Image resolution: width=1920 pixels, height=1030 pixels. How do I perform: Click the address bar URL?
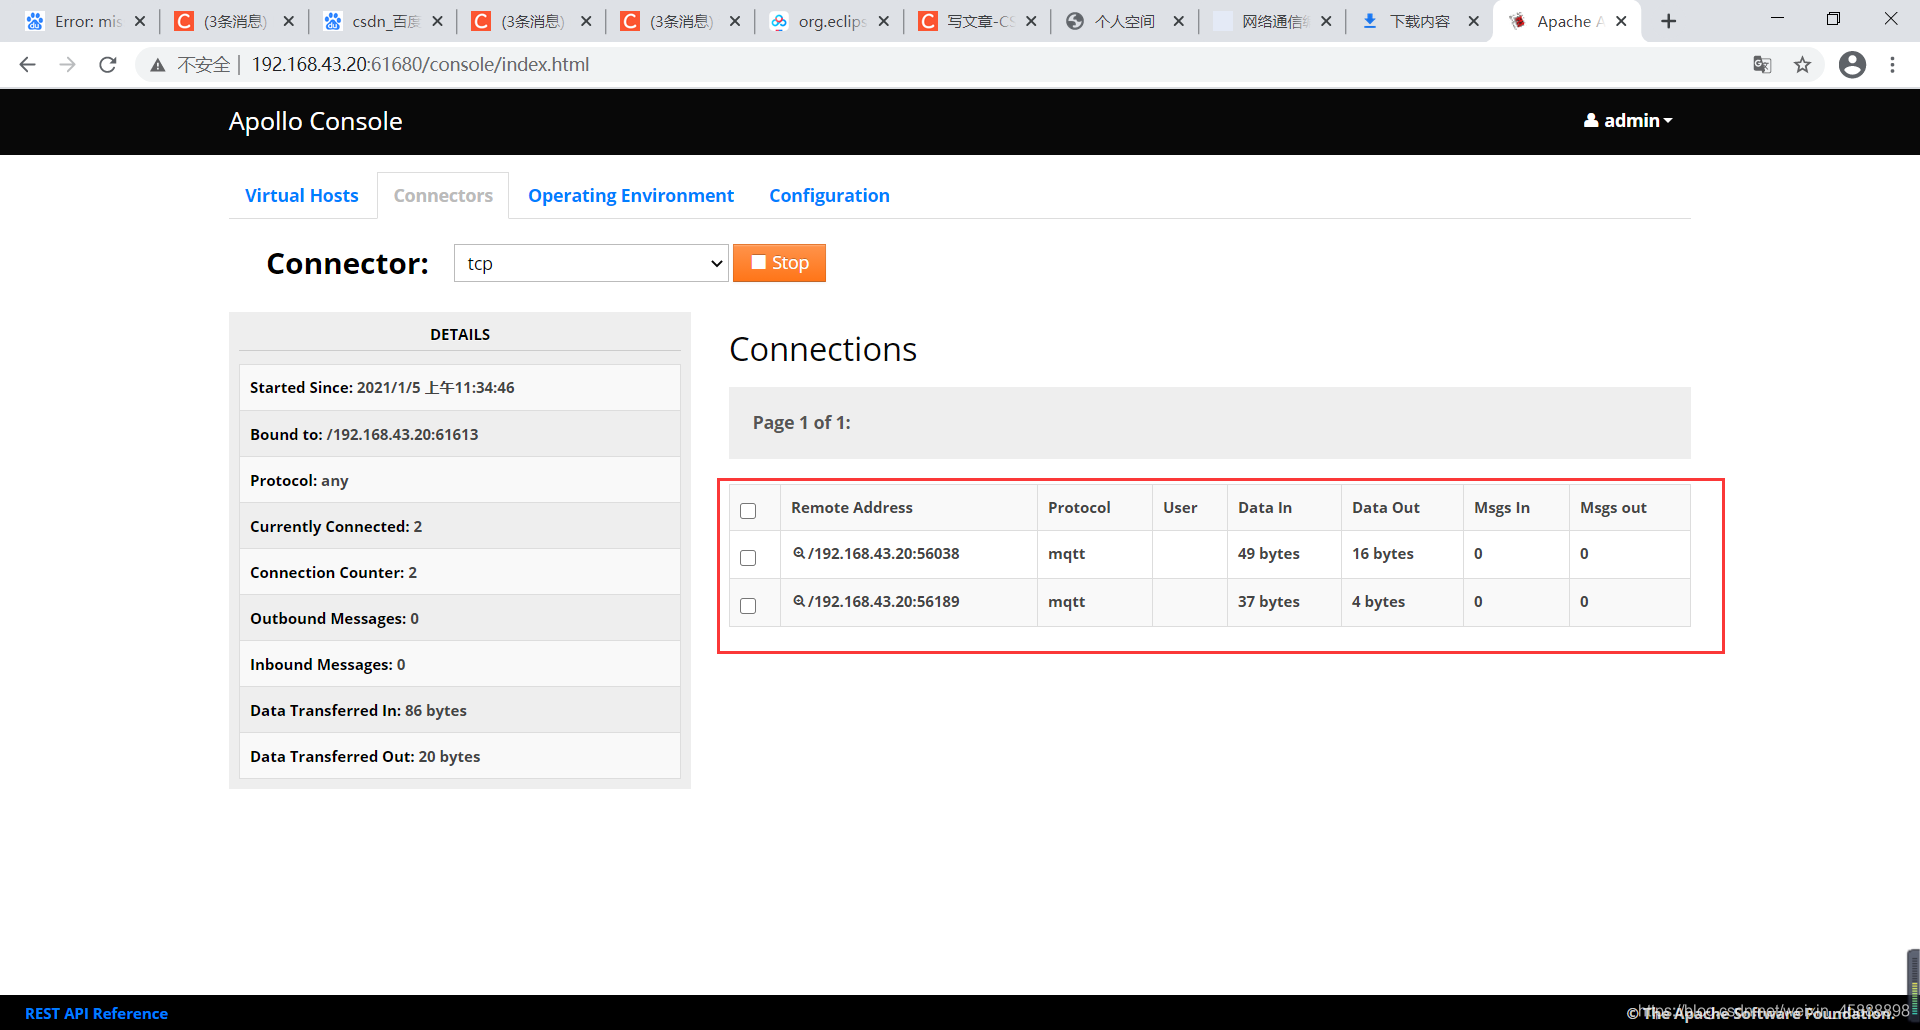[420, 65]
